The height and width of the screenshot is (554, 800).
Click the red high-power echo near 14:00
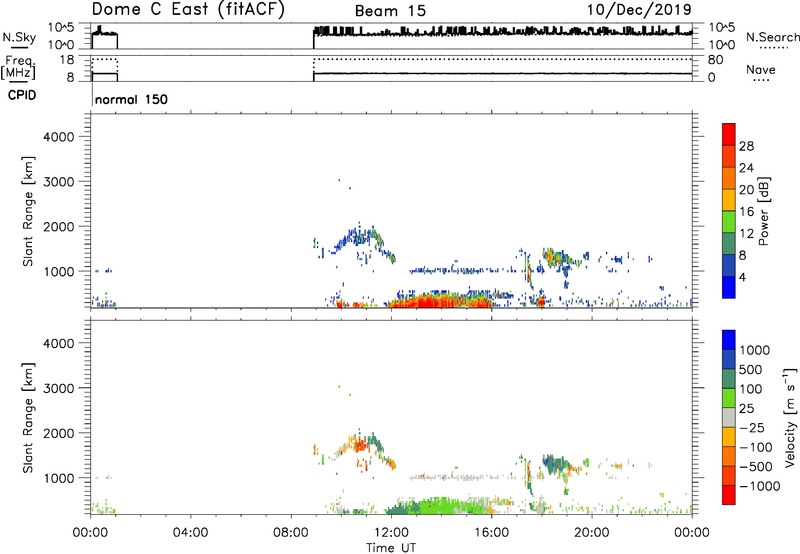(439, 302)
